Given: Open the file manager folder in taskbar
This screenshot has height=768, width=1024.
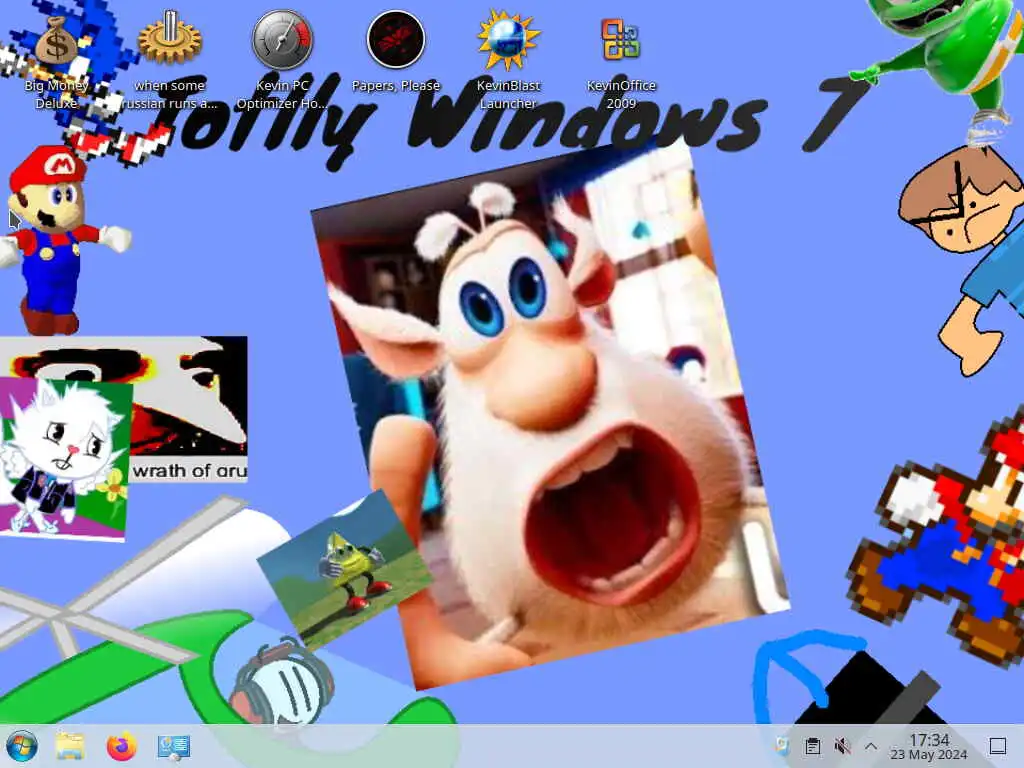Looking at the screenshot, I should pos(70,746).
